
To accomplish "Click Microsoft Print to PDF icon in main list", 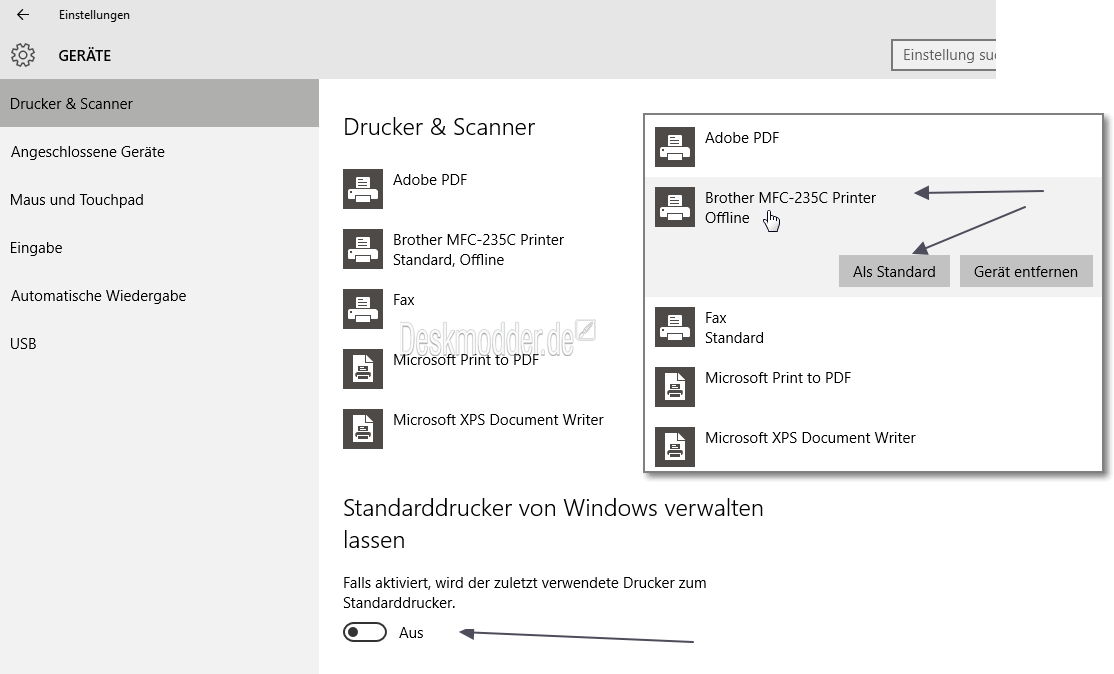I will (362, 369).
